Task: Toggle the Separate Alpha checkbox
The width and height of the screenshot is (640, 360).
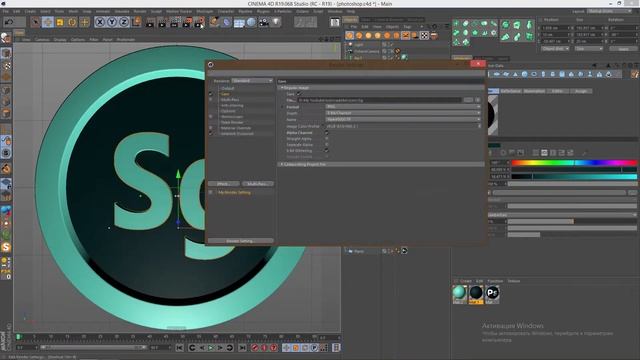Action: (327, 144)
